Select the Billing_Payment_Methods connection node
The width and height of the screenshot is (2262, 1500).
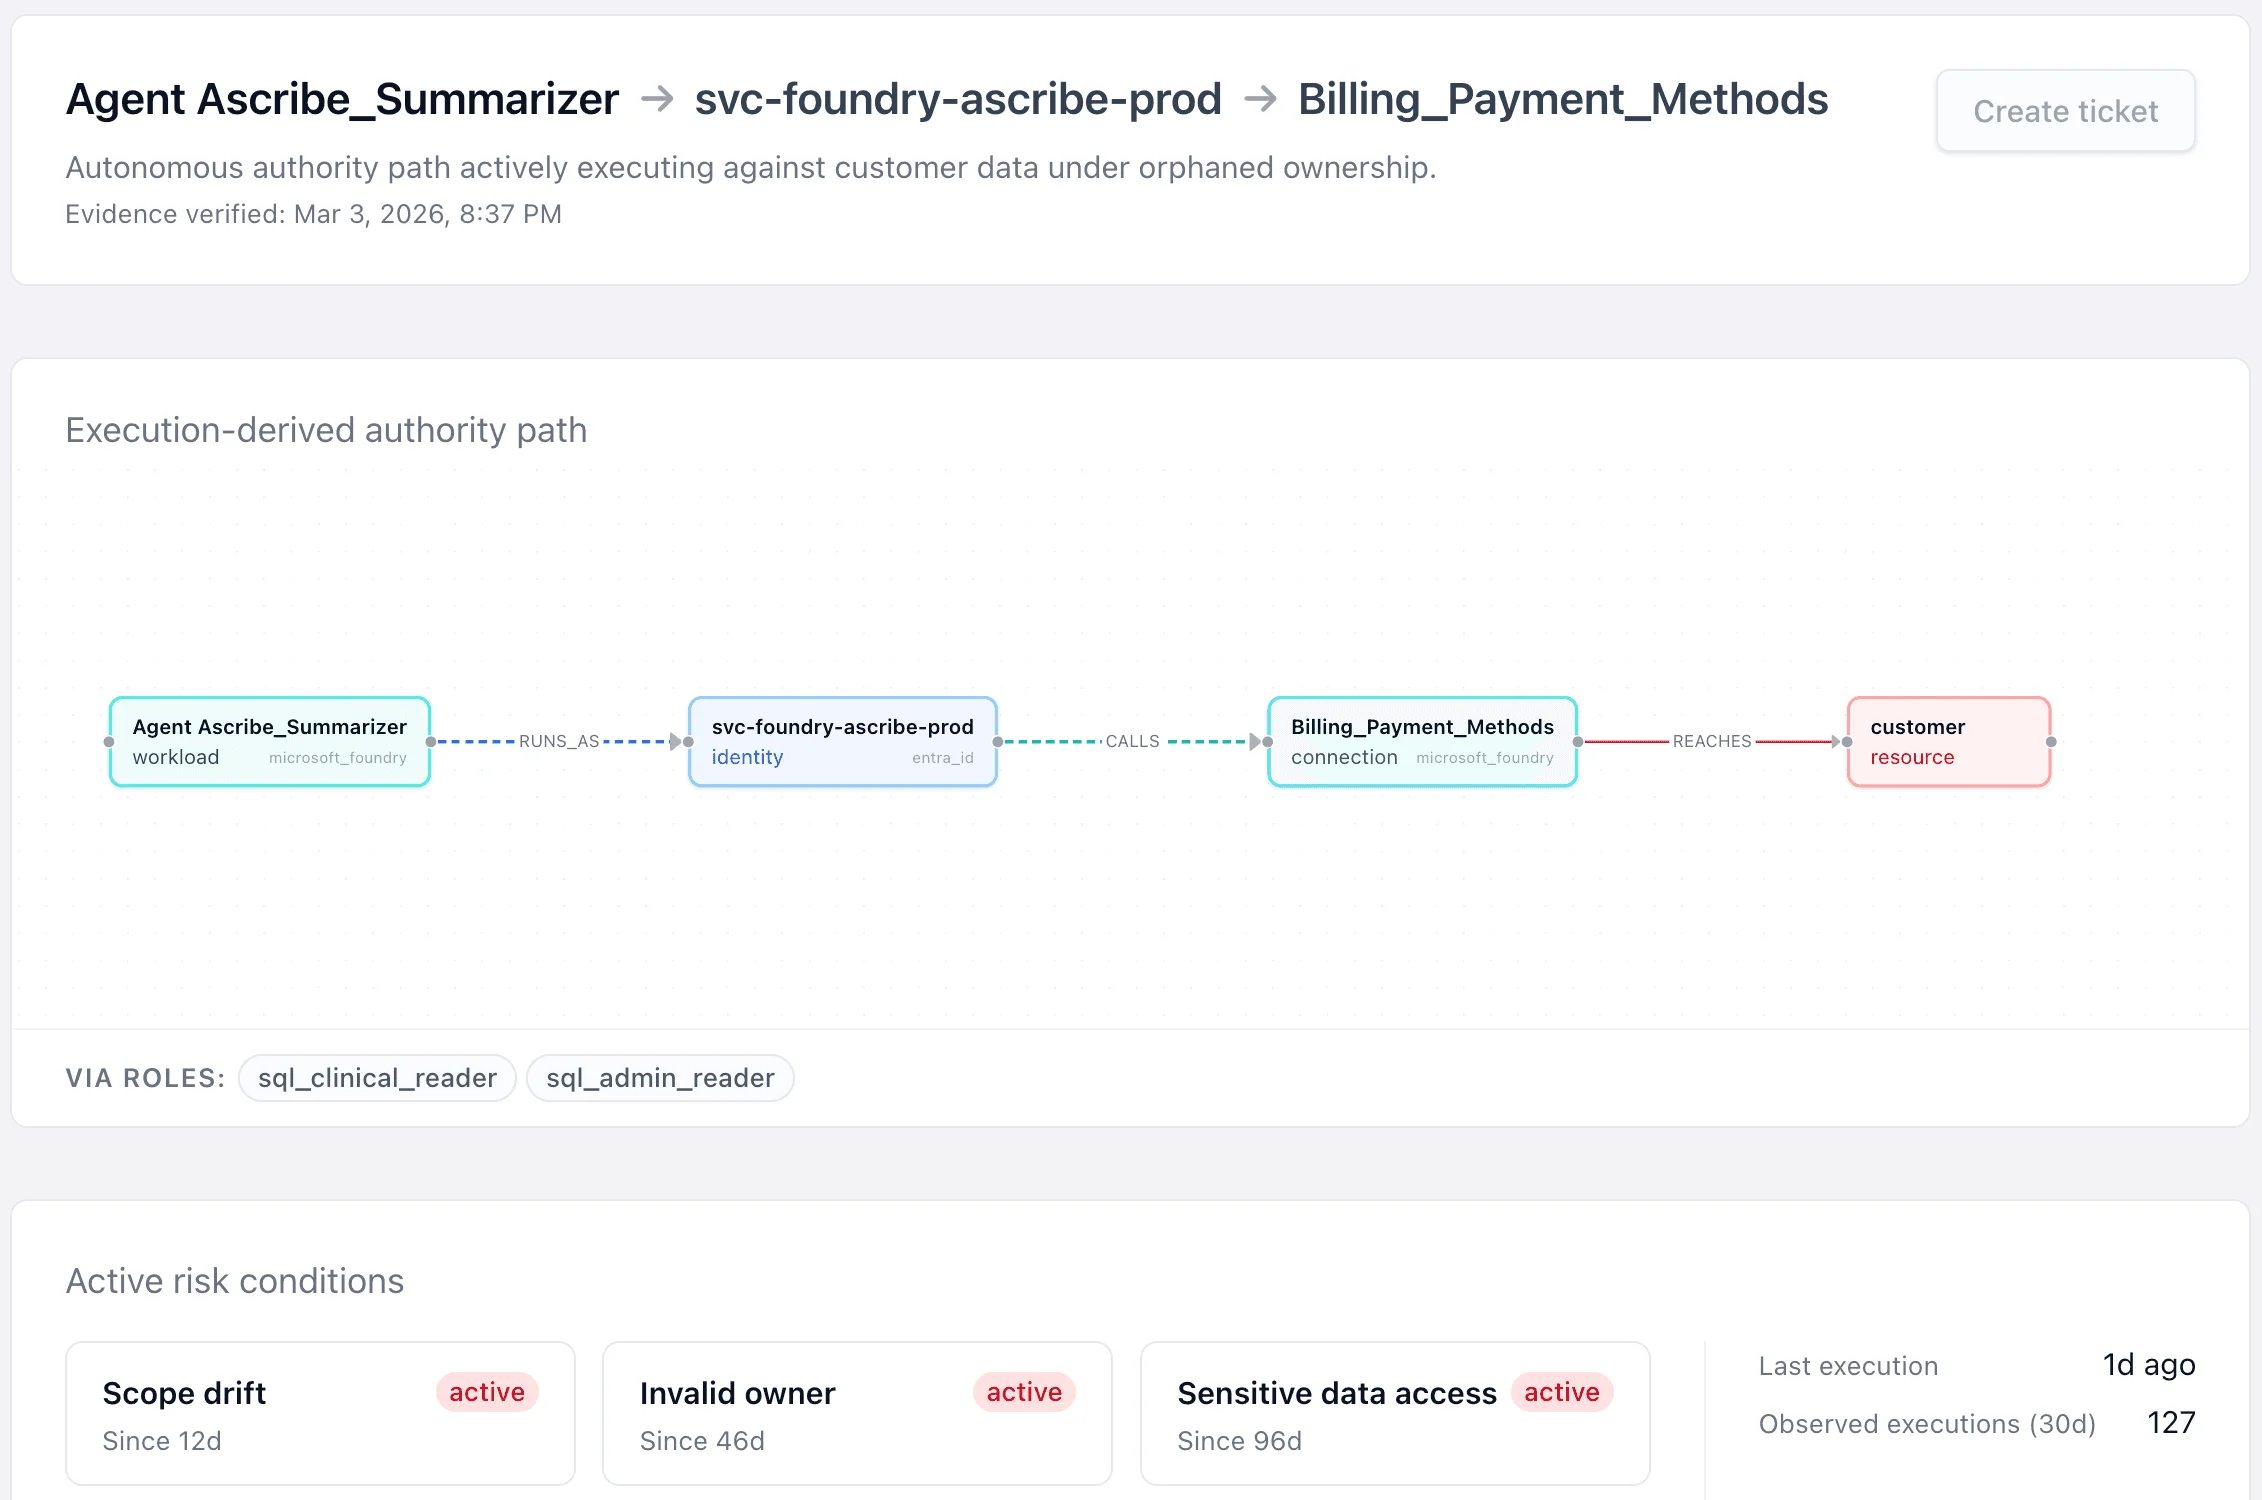click(1421, 741)
